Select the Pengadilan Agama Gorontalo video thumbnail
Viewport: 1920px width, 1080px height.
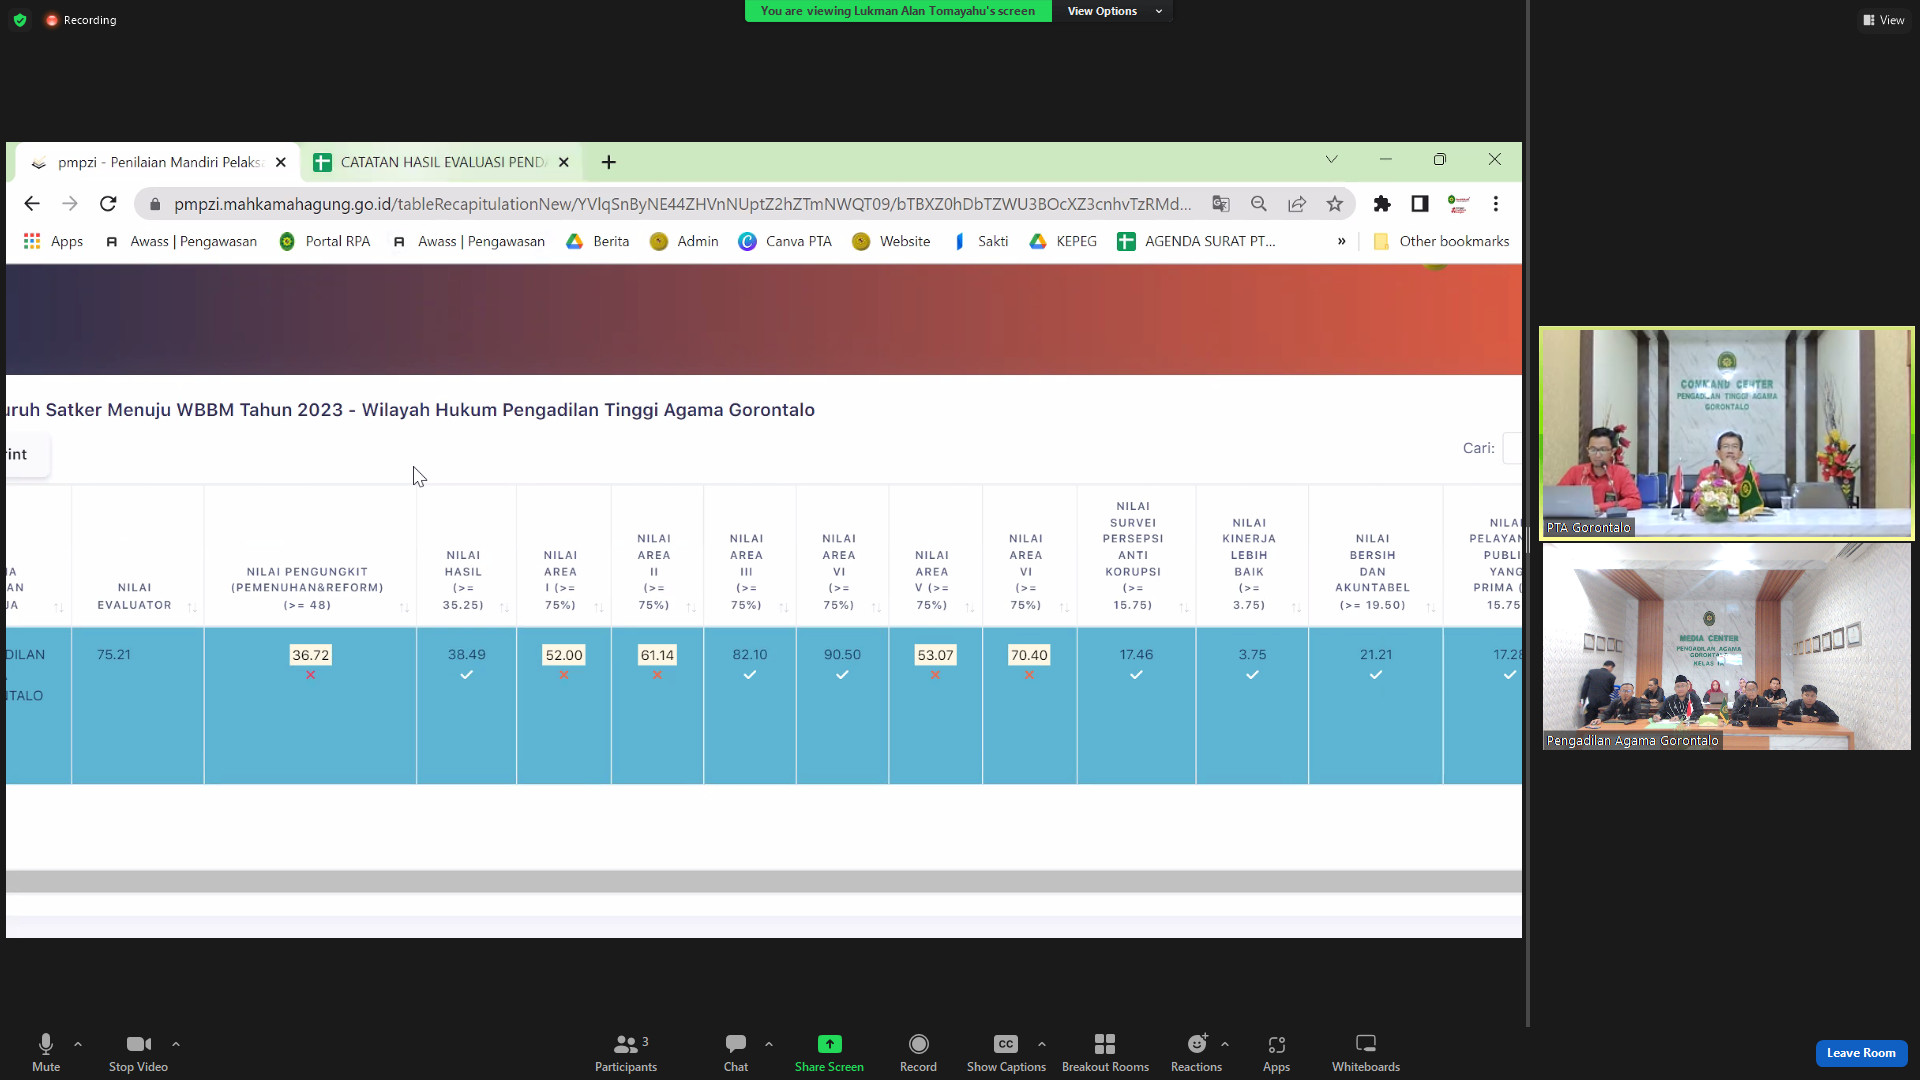[1726, 647]
